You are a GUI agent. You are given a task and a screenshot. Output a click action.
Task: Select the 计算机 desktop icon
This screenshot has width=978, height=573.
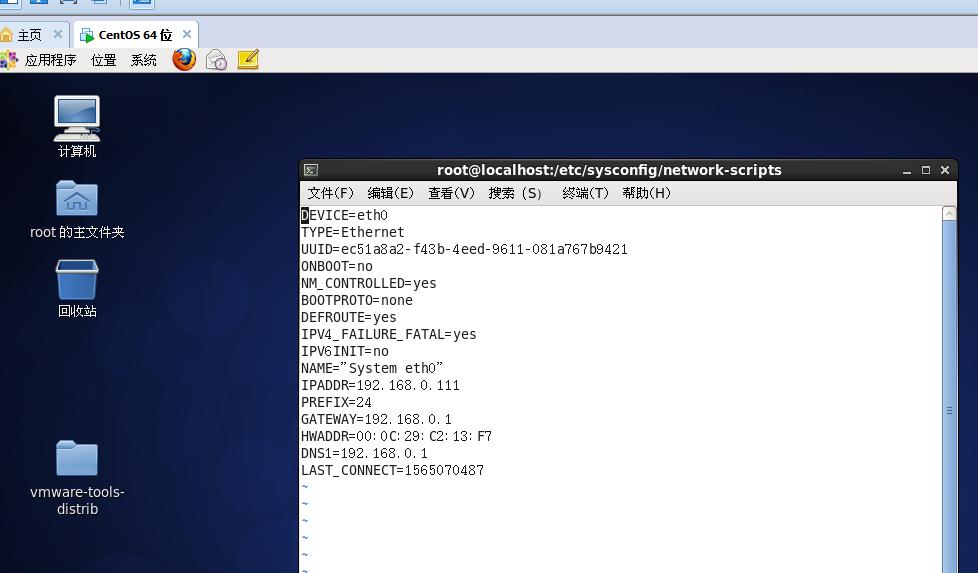pos(77,127)
